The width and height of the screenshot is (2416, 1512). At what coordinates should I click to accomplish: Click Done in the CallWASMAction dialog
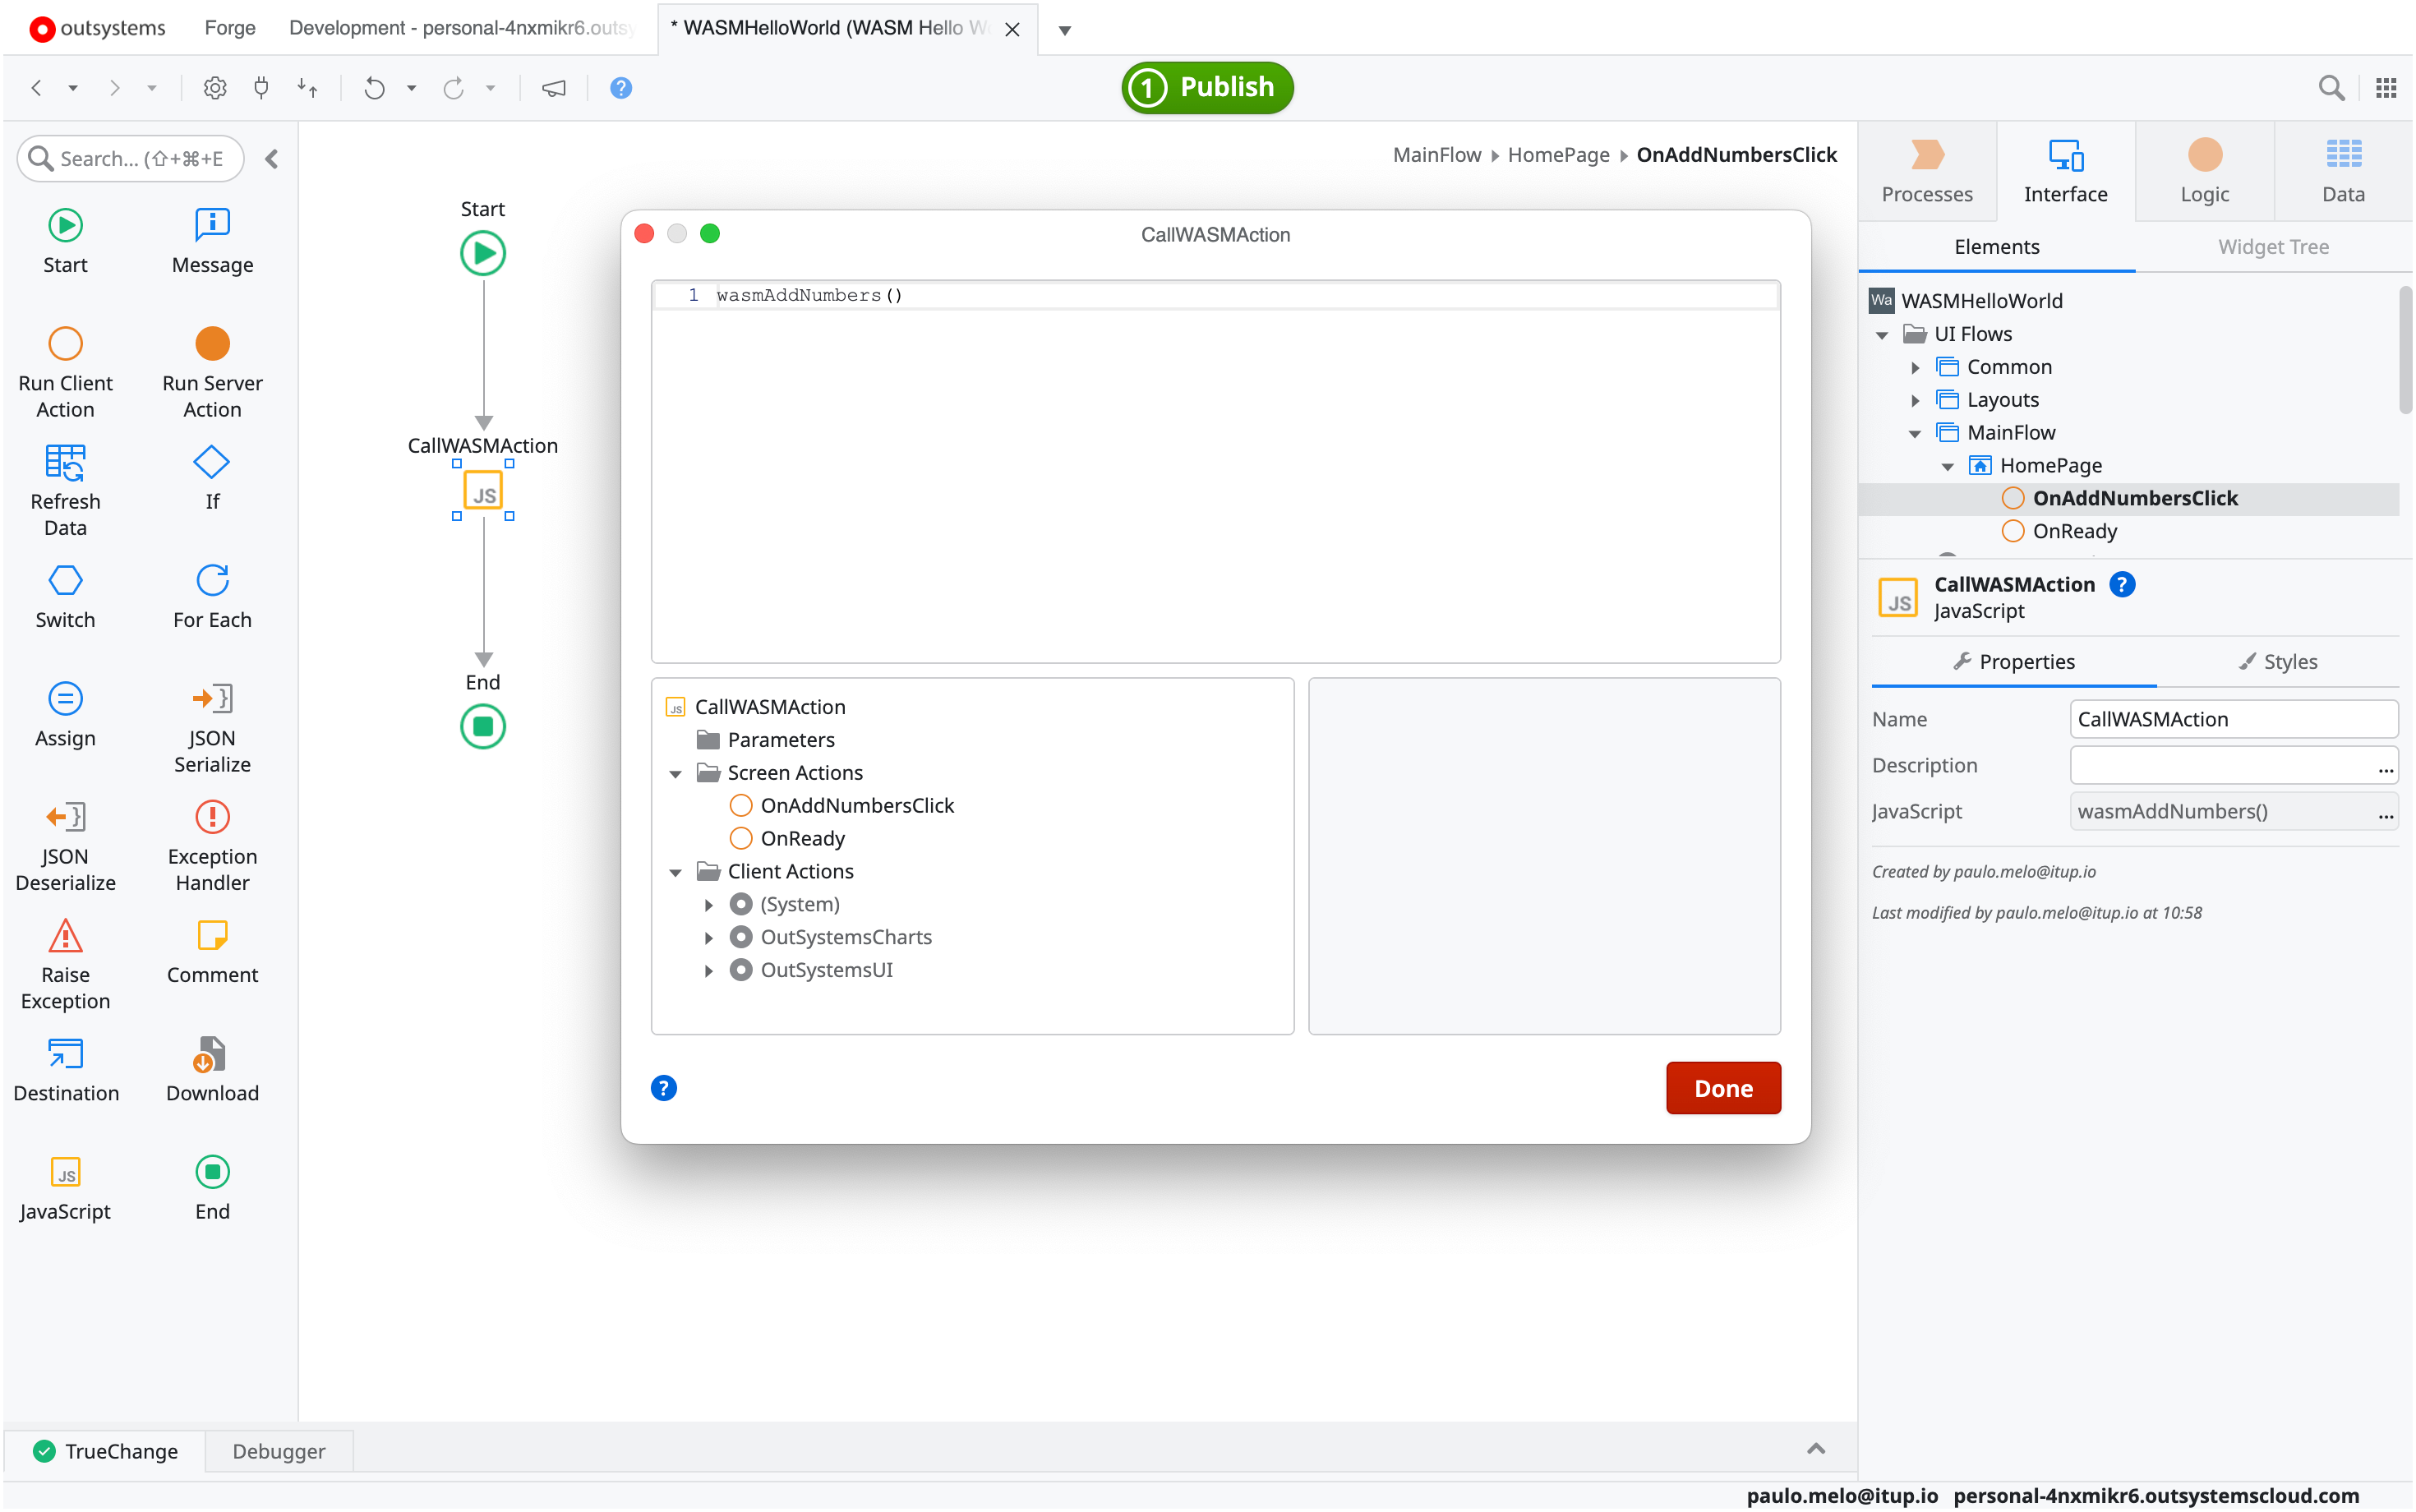[x=1723, y=1088]
